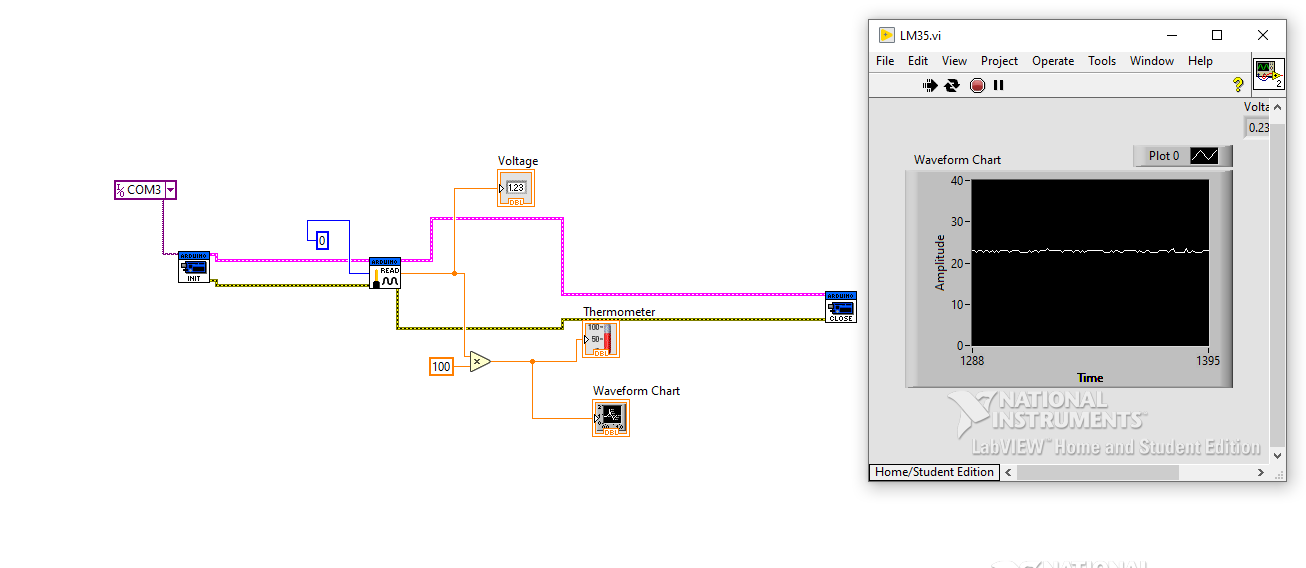Click the VI icon pane in the LM35.vi corner
The width and height of the screenshot is (1306, 568).
(1268, 73)
